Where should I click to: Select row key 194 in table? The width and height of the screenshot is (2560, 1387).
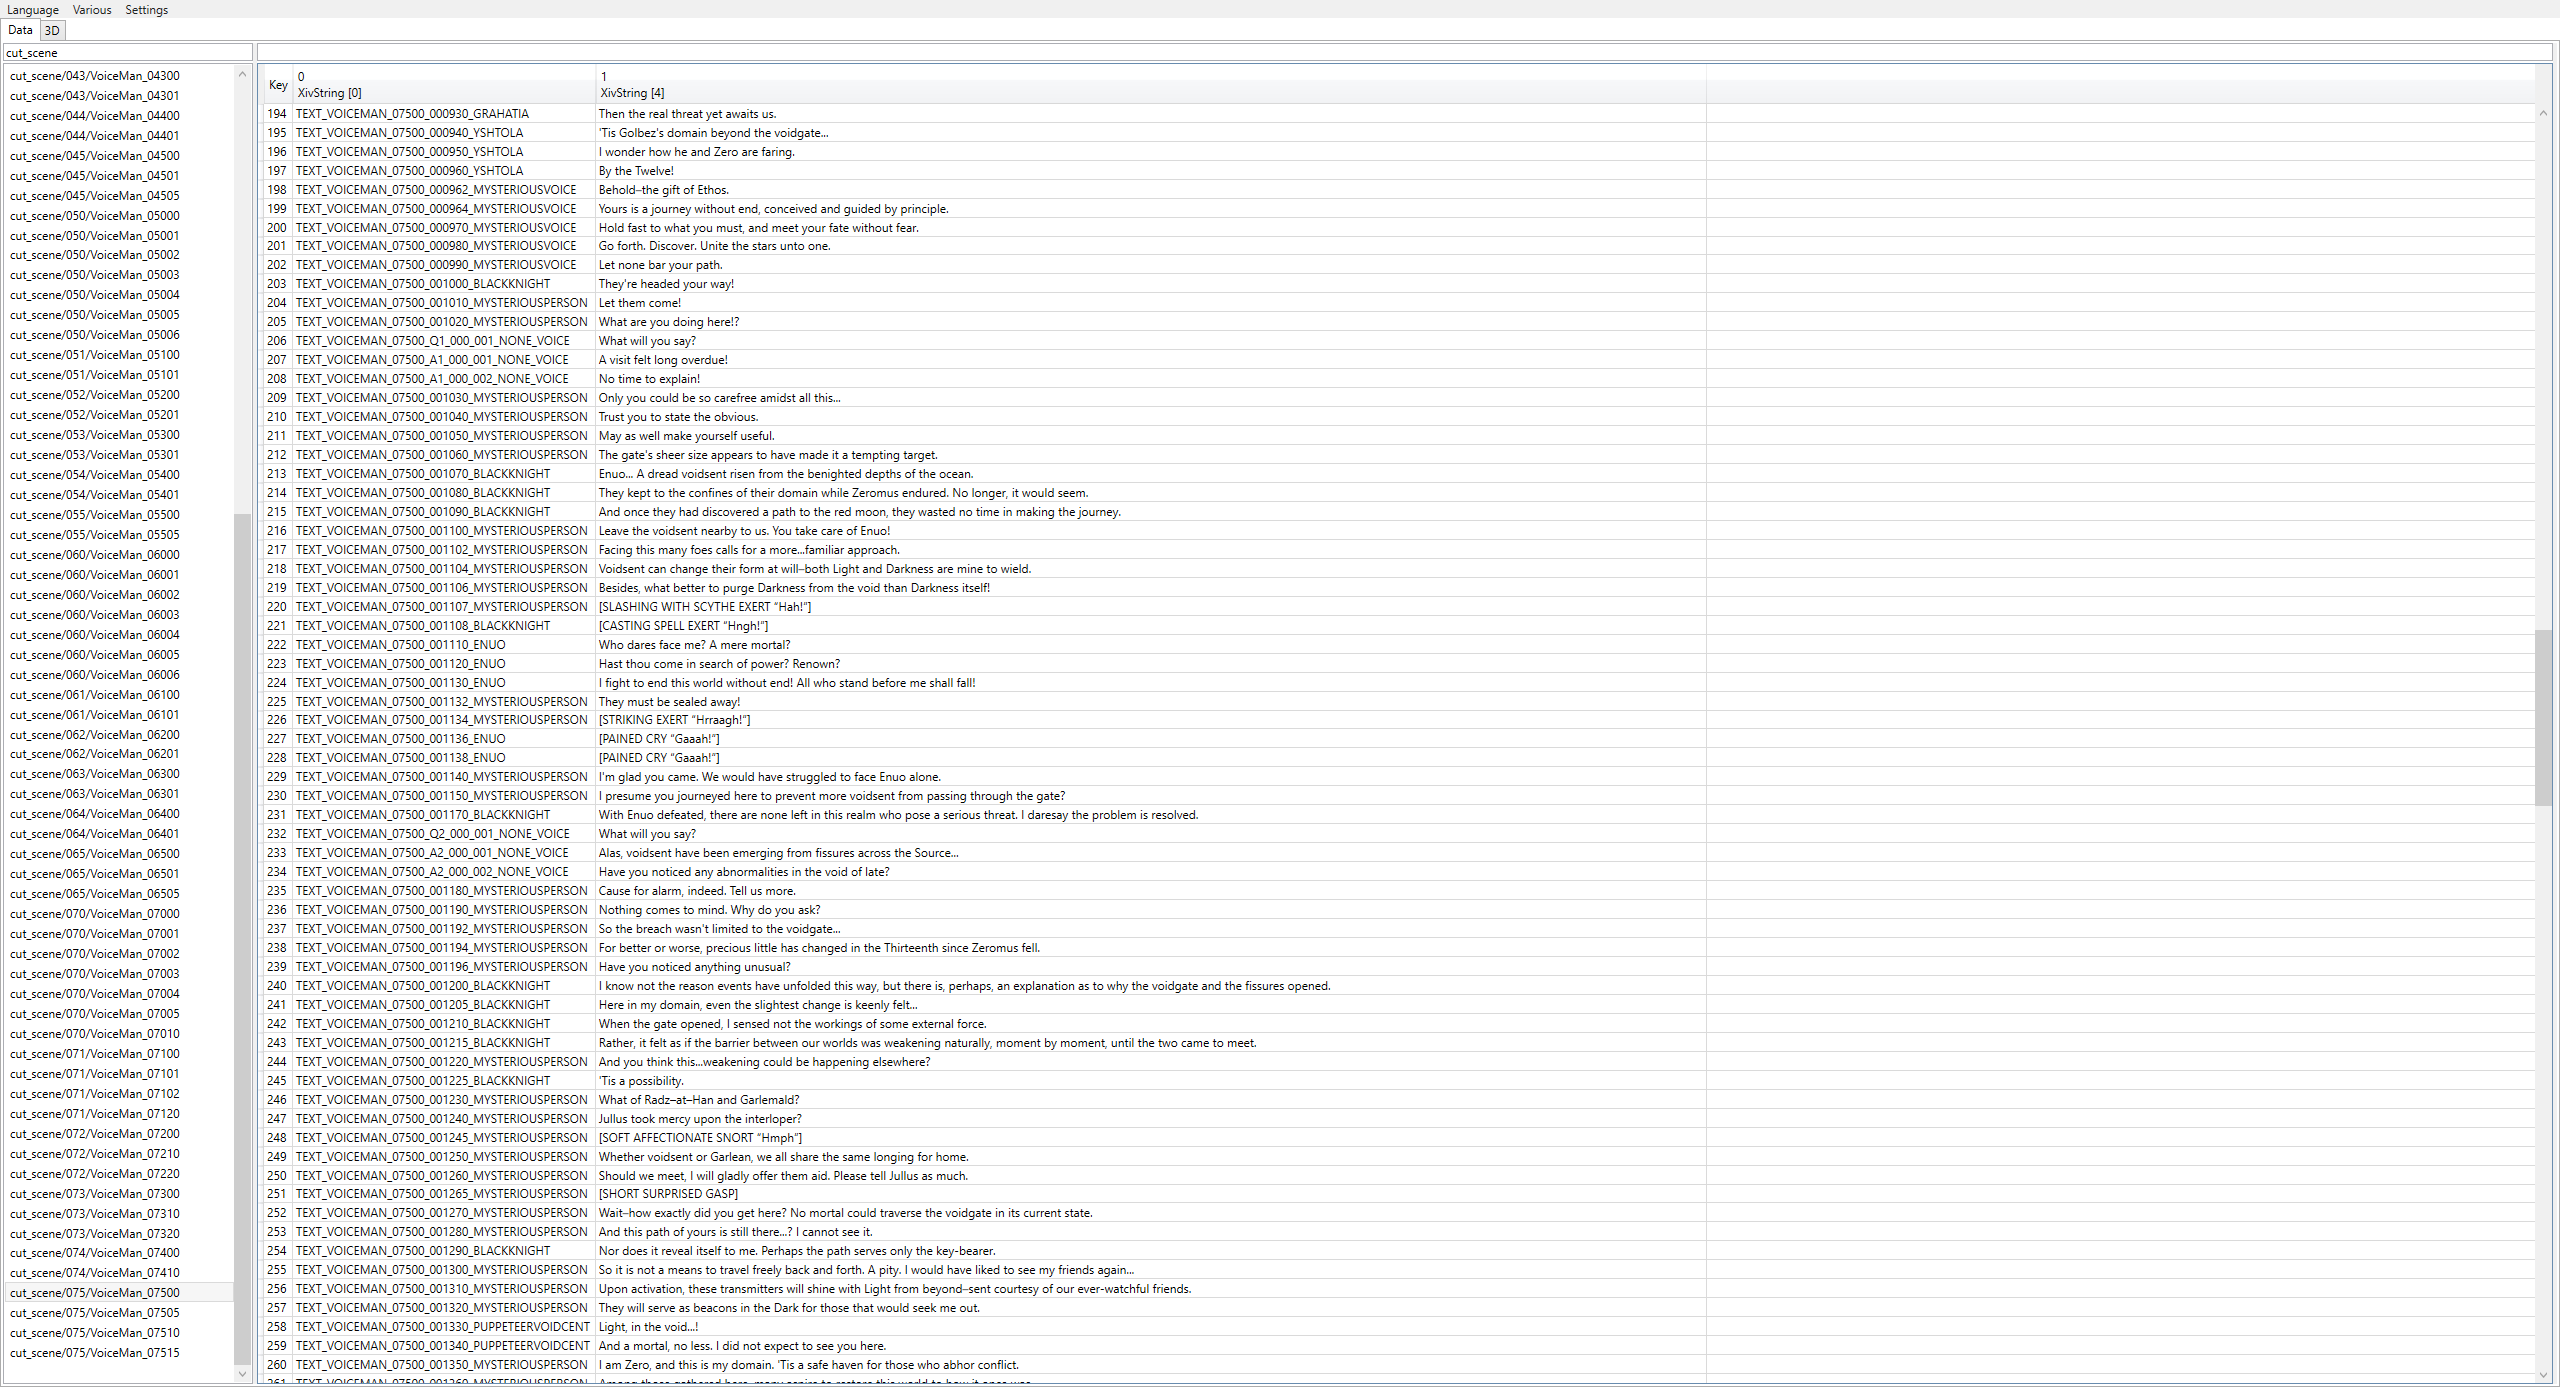277,114
